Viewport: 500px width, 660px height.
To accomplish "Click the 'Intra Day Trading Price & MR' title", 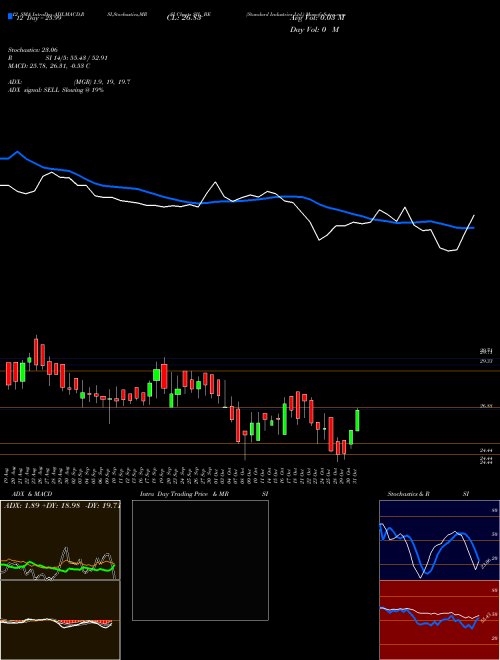I will [x=184, y=494].
